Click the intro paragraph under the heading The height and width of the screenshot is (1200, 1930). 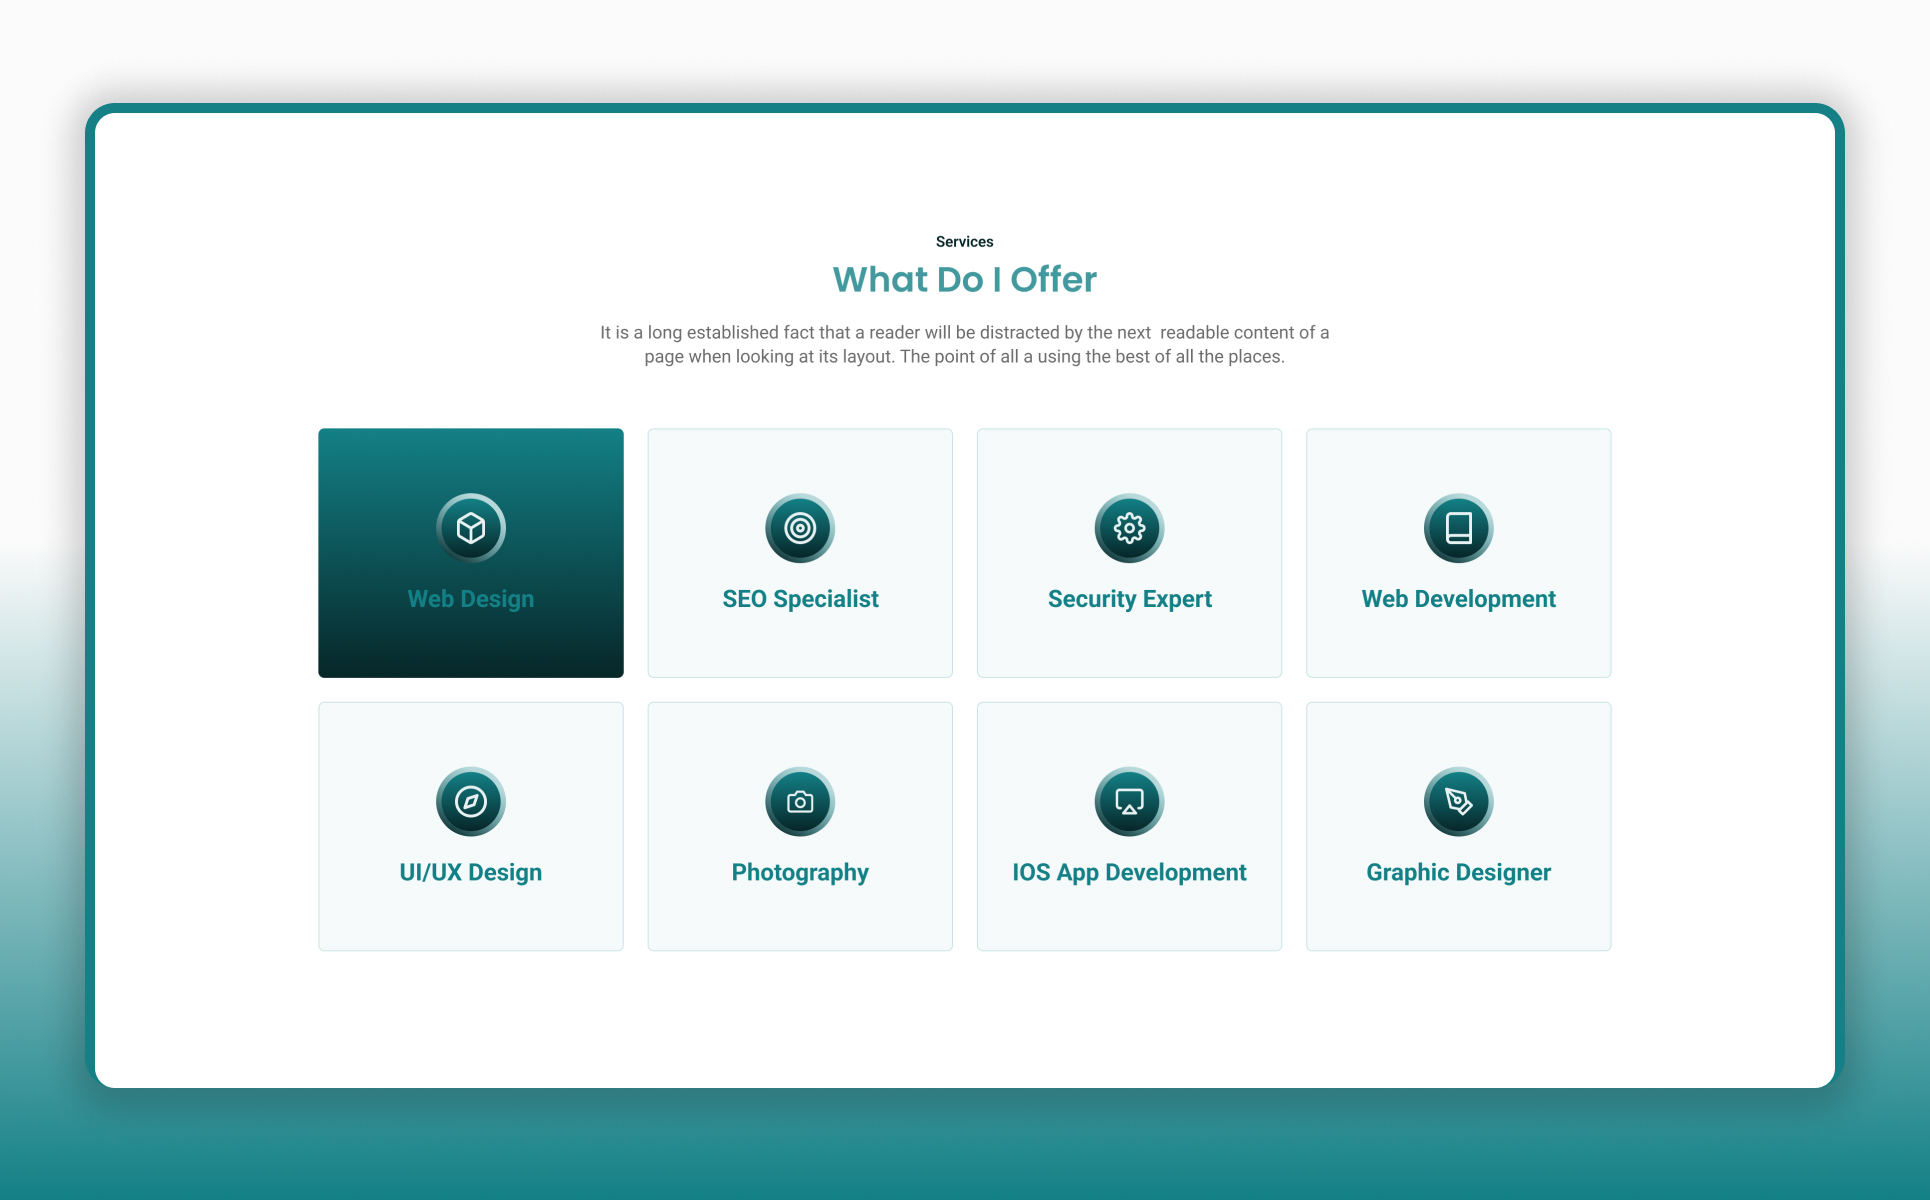tap(964, 344)
